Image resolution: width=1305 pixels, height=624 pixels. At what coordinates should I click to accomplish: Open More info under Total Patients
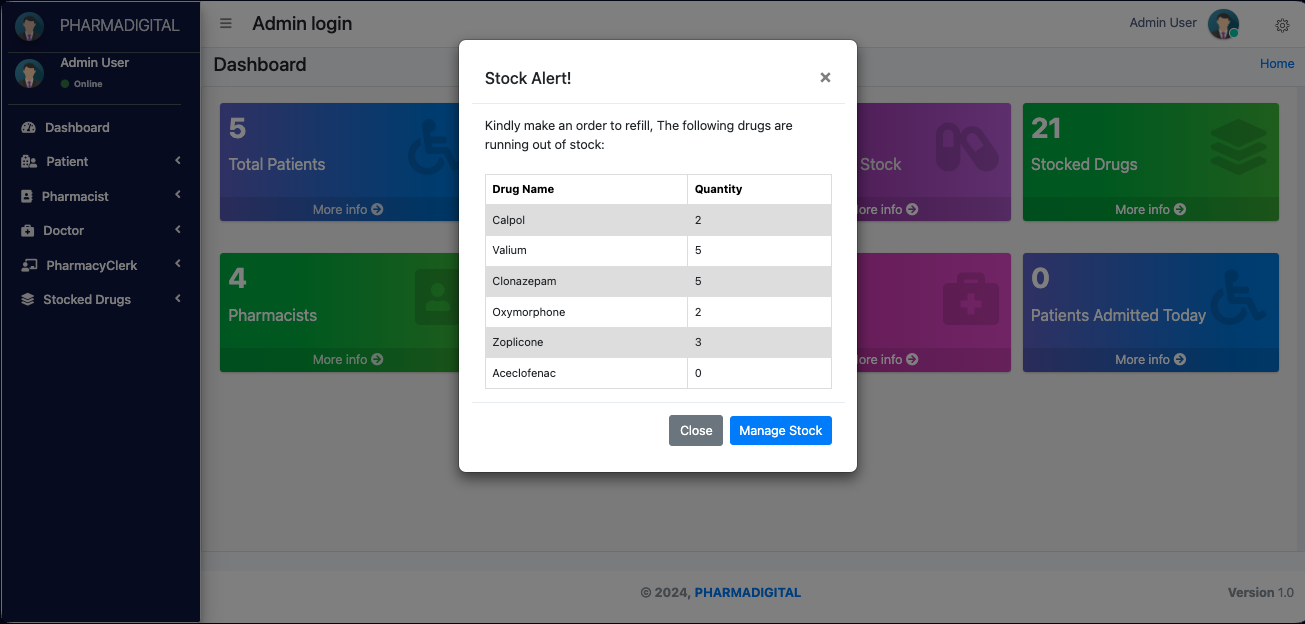point(348,210)
